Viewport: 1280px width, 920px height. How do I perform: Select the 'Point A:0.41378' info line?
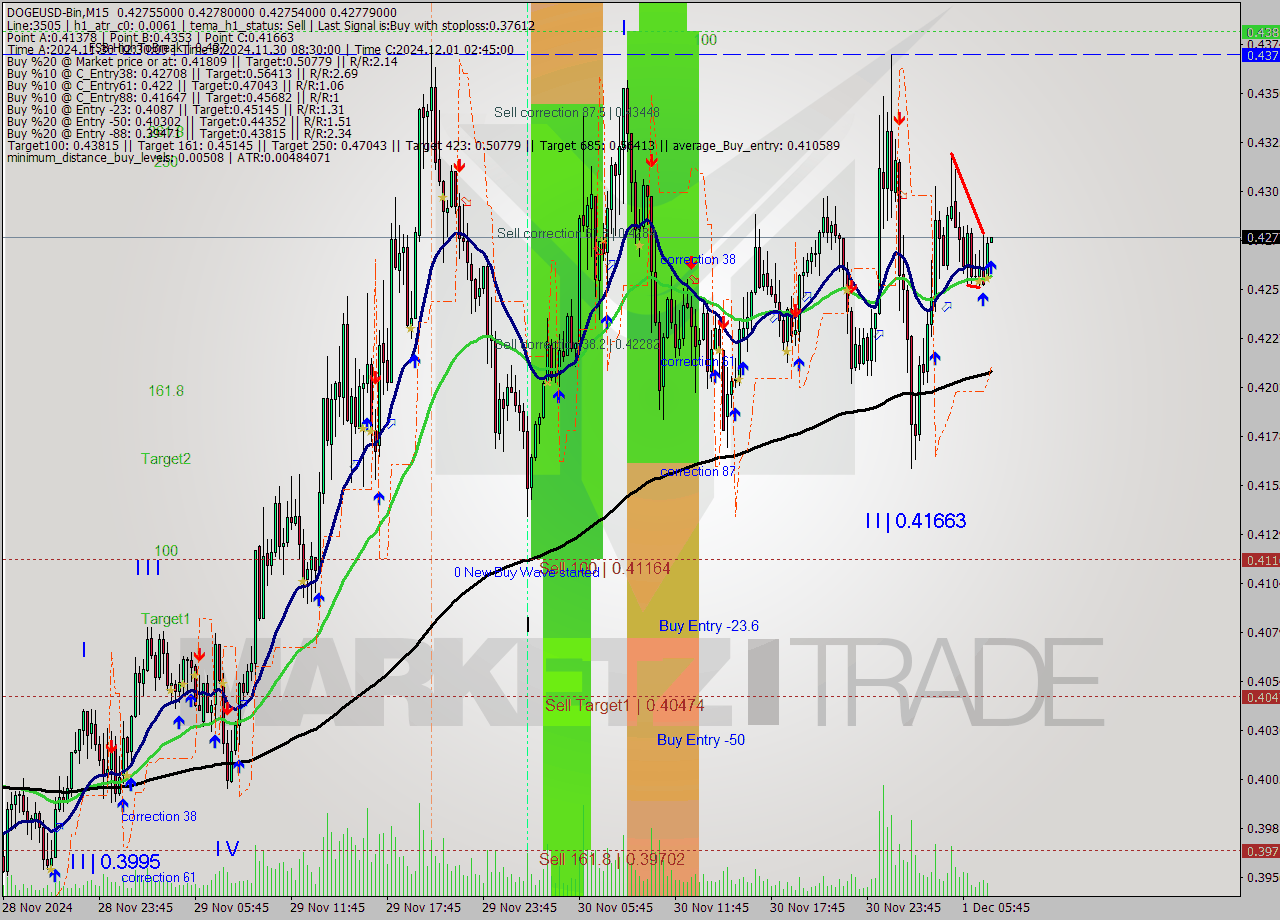[150, 37]
